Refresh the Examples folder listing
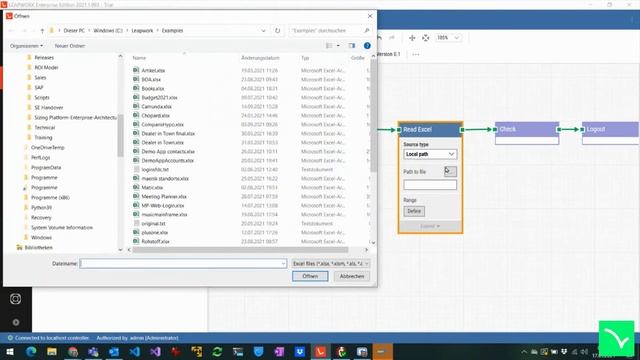Viewport: 640px width, 360px height. pyautogui.click(x=278, y=31)
